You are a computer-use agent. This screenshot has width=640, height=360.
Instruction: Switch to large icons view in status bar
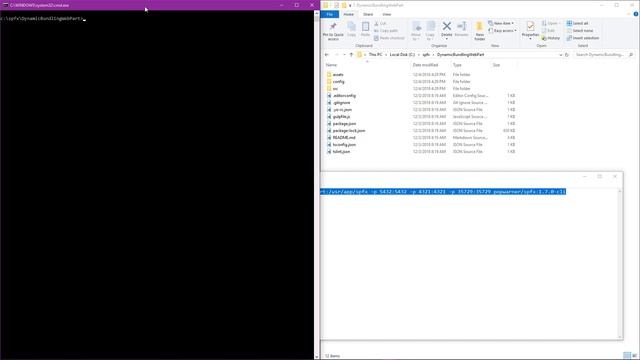click(634, 356)
